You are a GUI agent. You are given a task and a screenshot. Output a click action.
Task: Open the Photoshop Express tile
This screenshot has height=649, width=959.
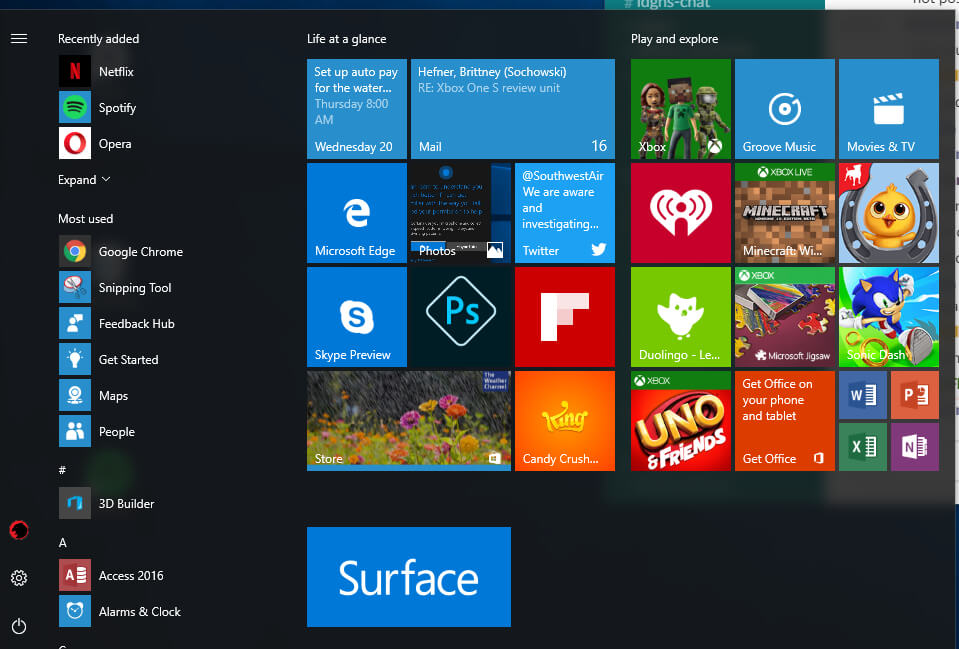(x=461, y=317)
